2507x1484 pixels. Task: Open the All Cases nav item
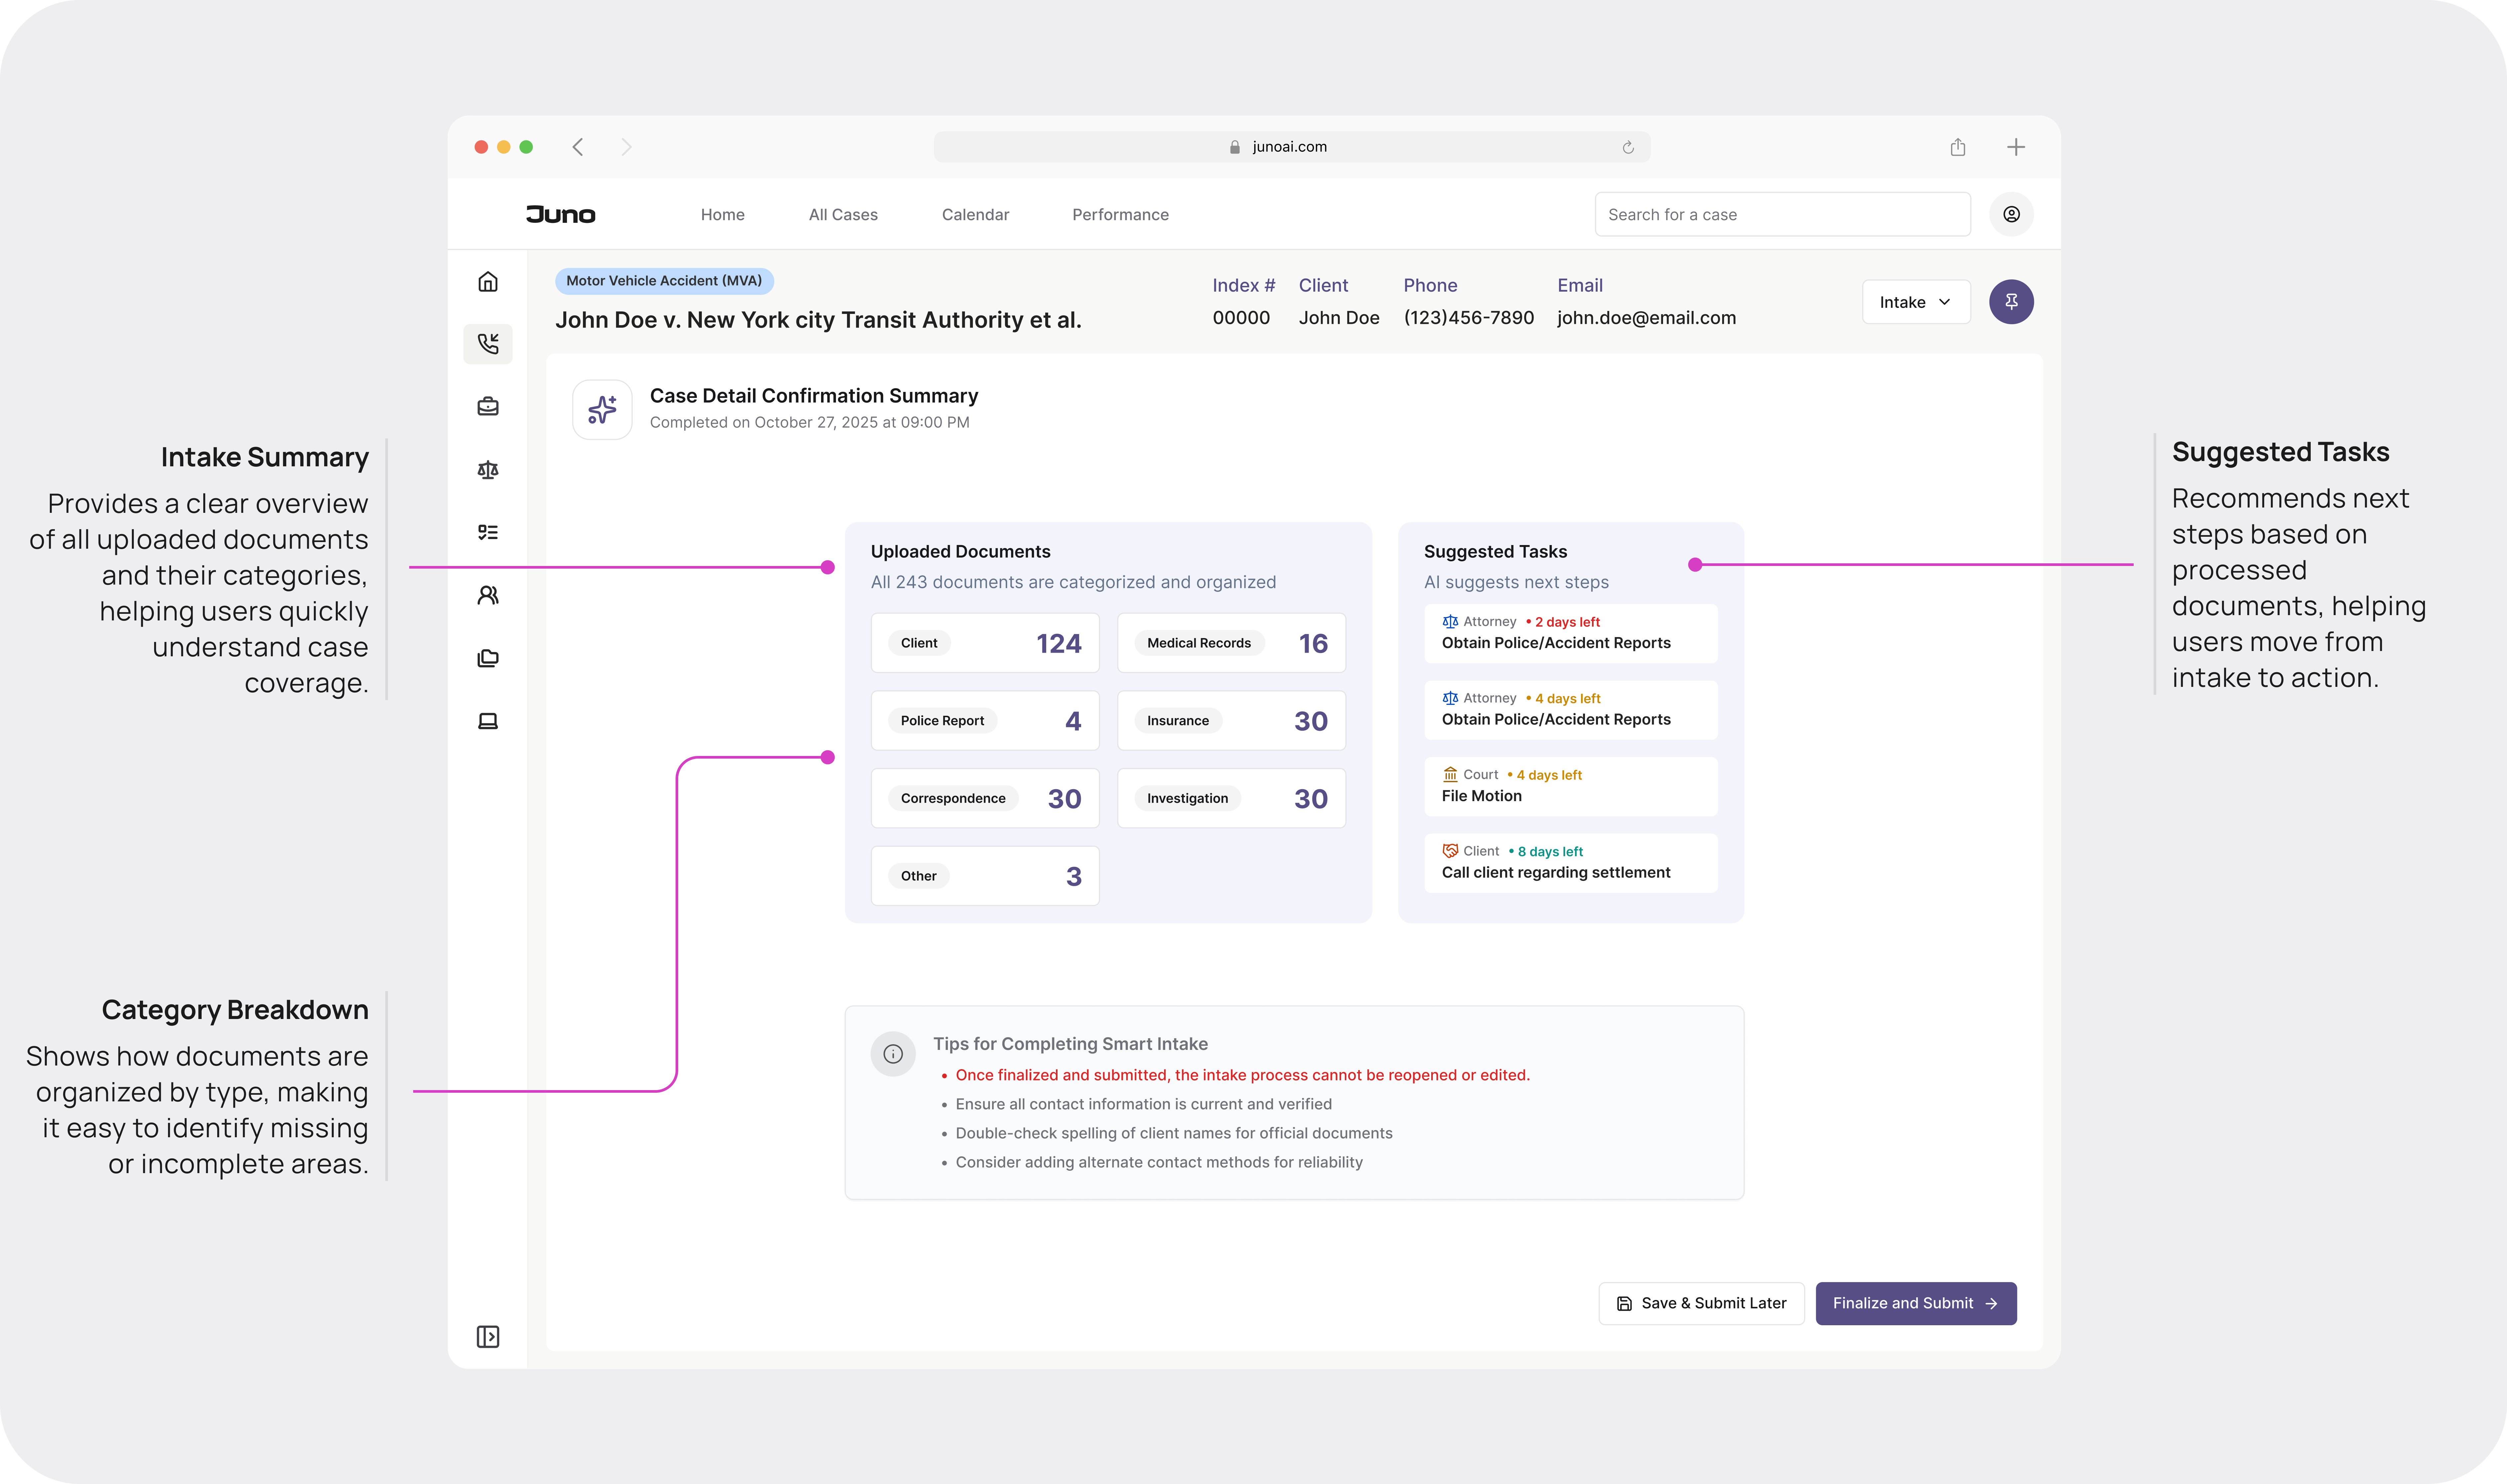843,214
